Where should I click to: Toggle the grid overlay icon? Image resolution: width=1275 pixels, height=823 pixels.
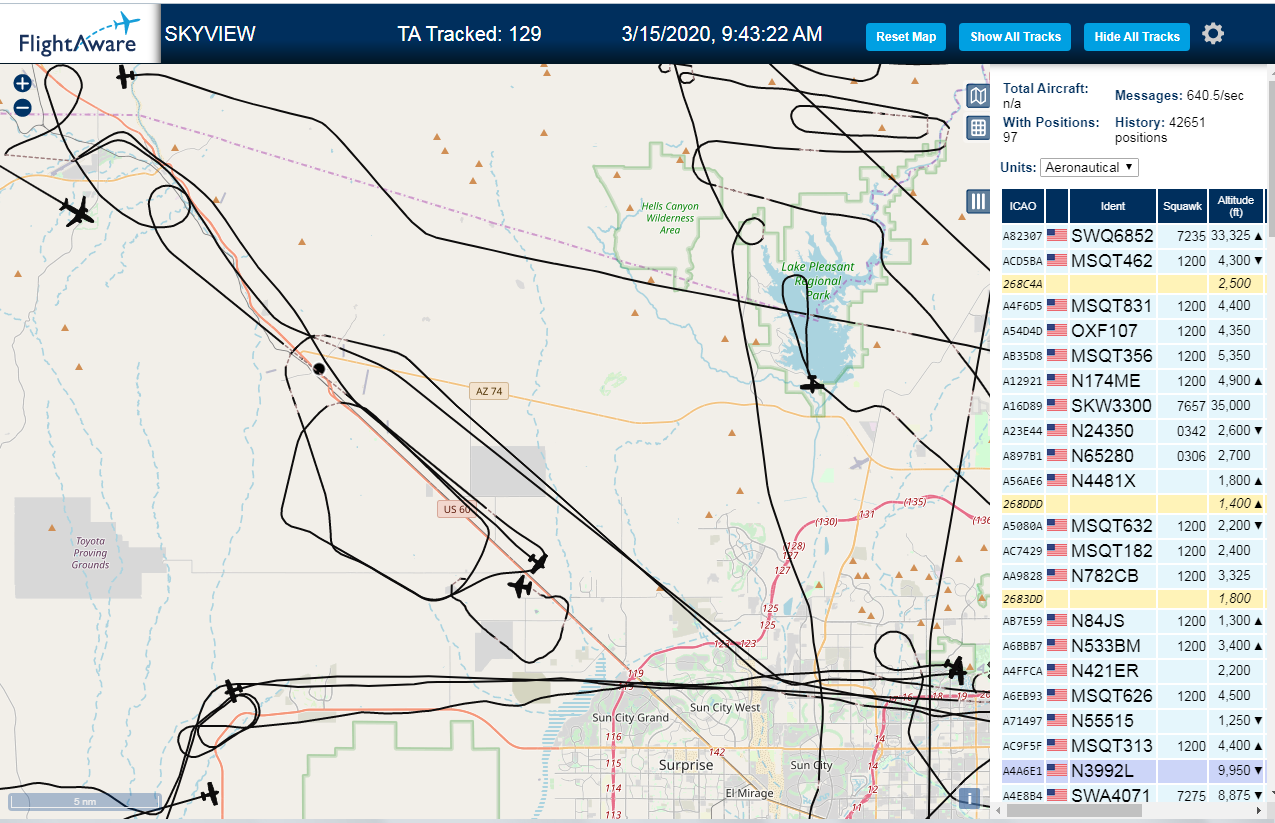978,128
